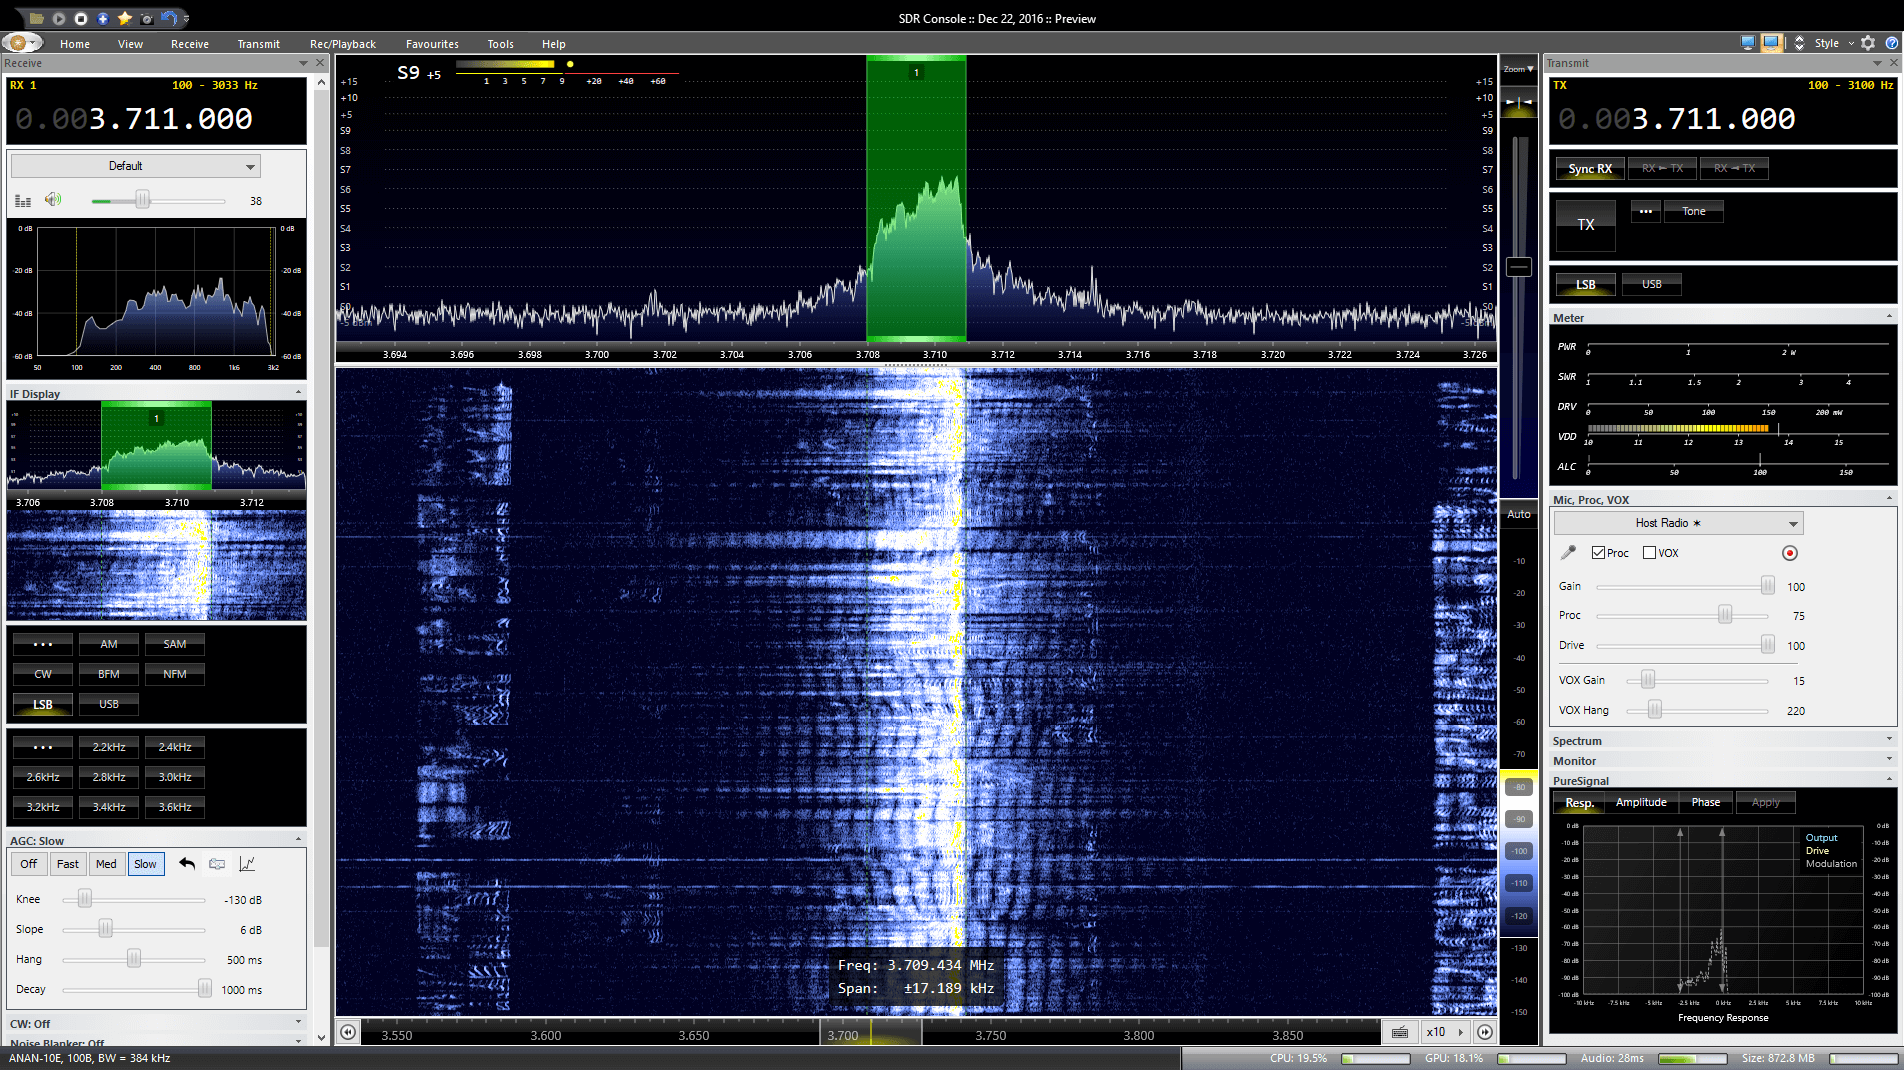Click the AGC graph icon next to Slow

click(248, 863)
